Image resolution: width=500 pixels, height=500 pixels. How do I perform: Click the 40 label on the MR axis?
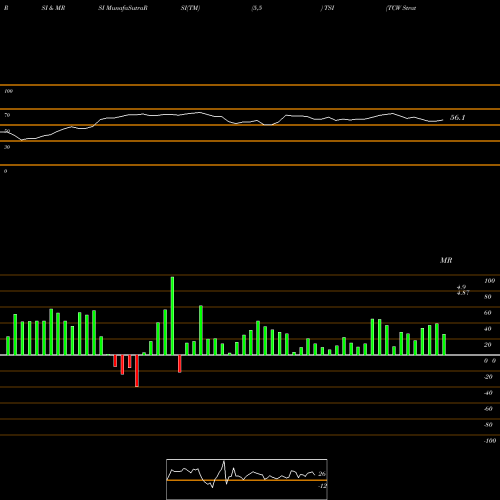(x=488, y=329)
